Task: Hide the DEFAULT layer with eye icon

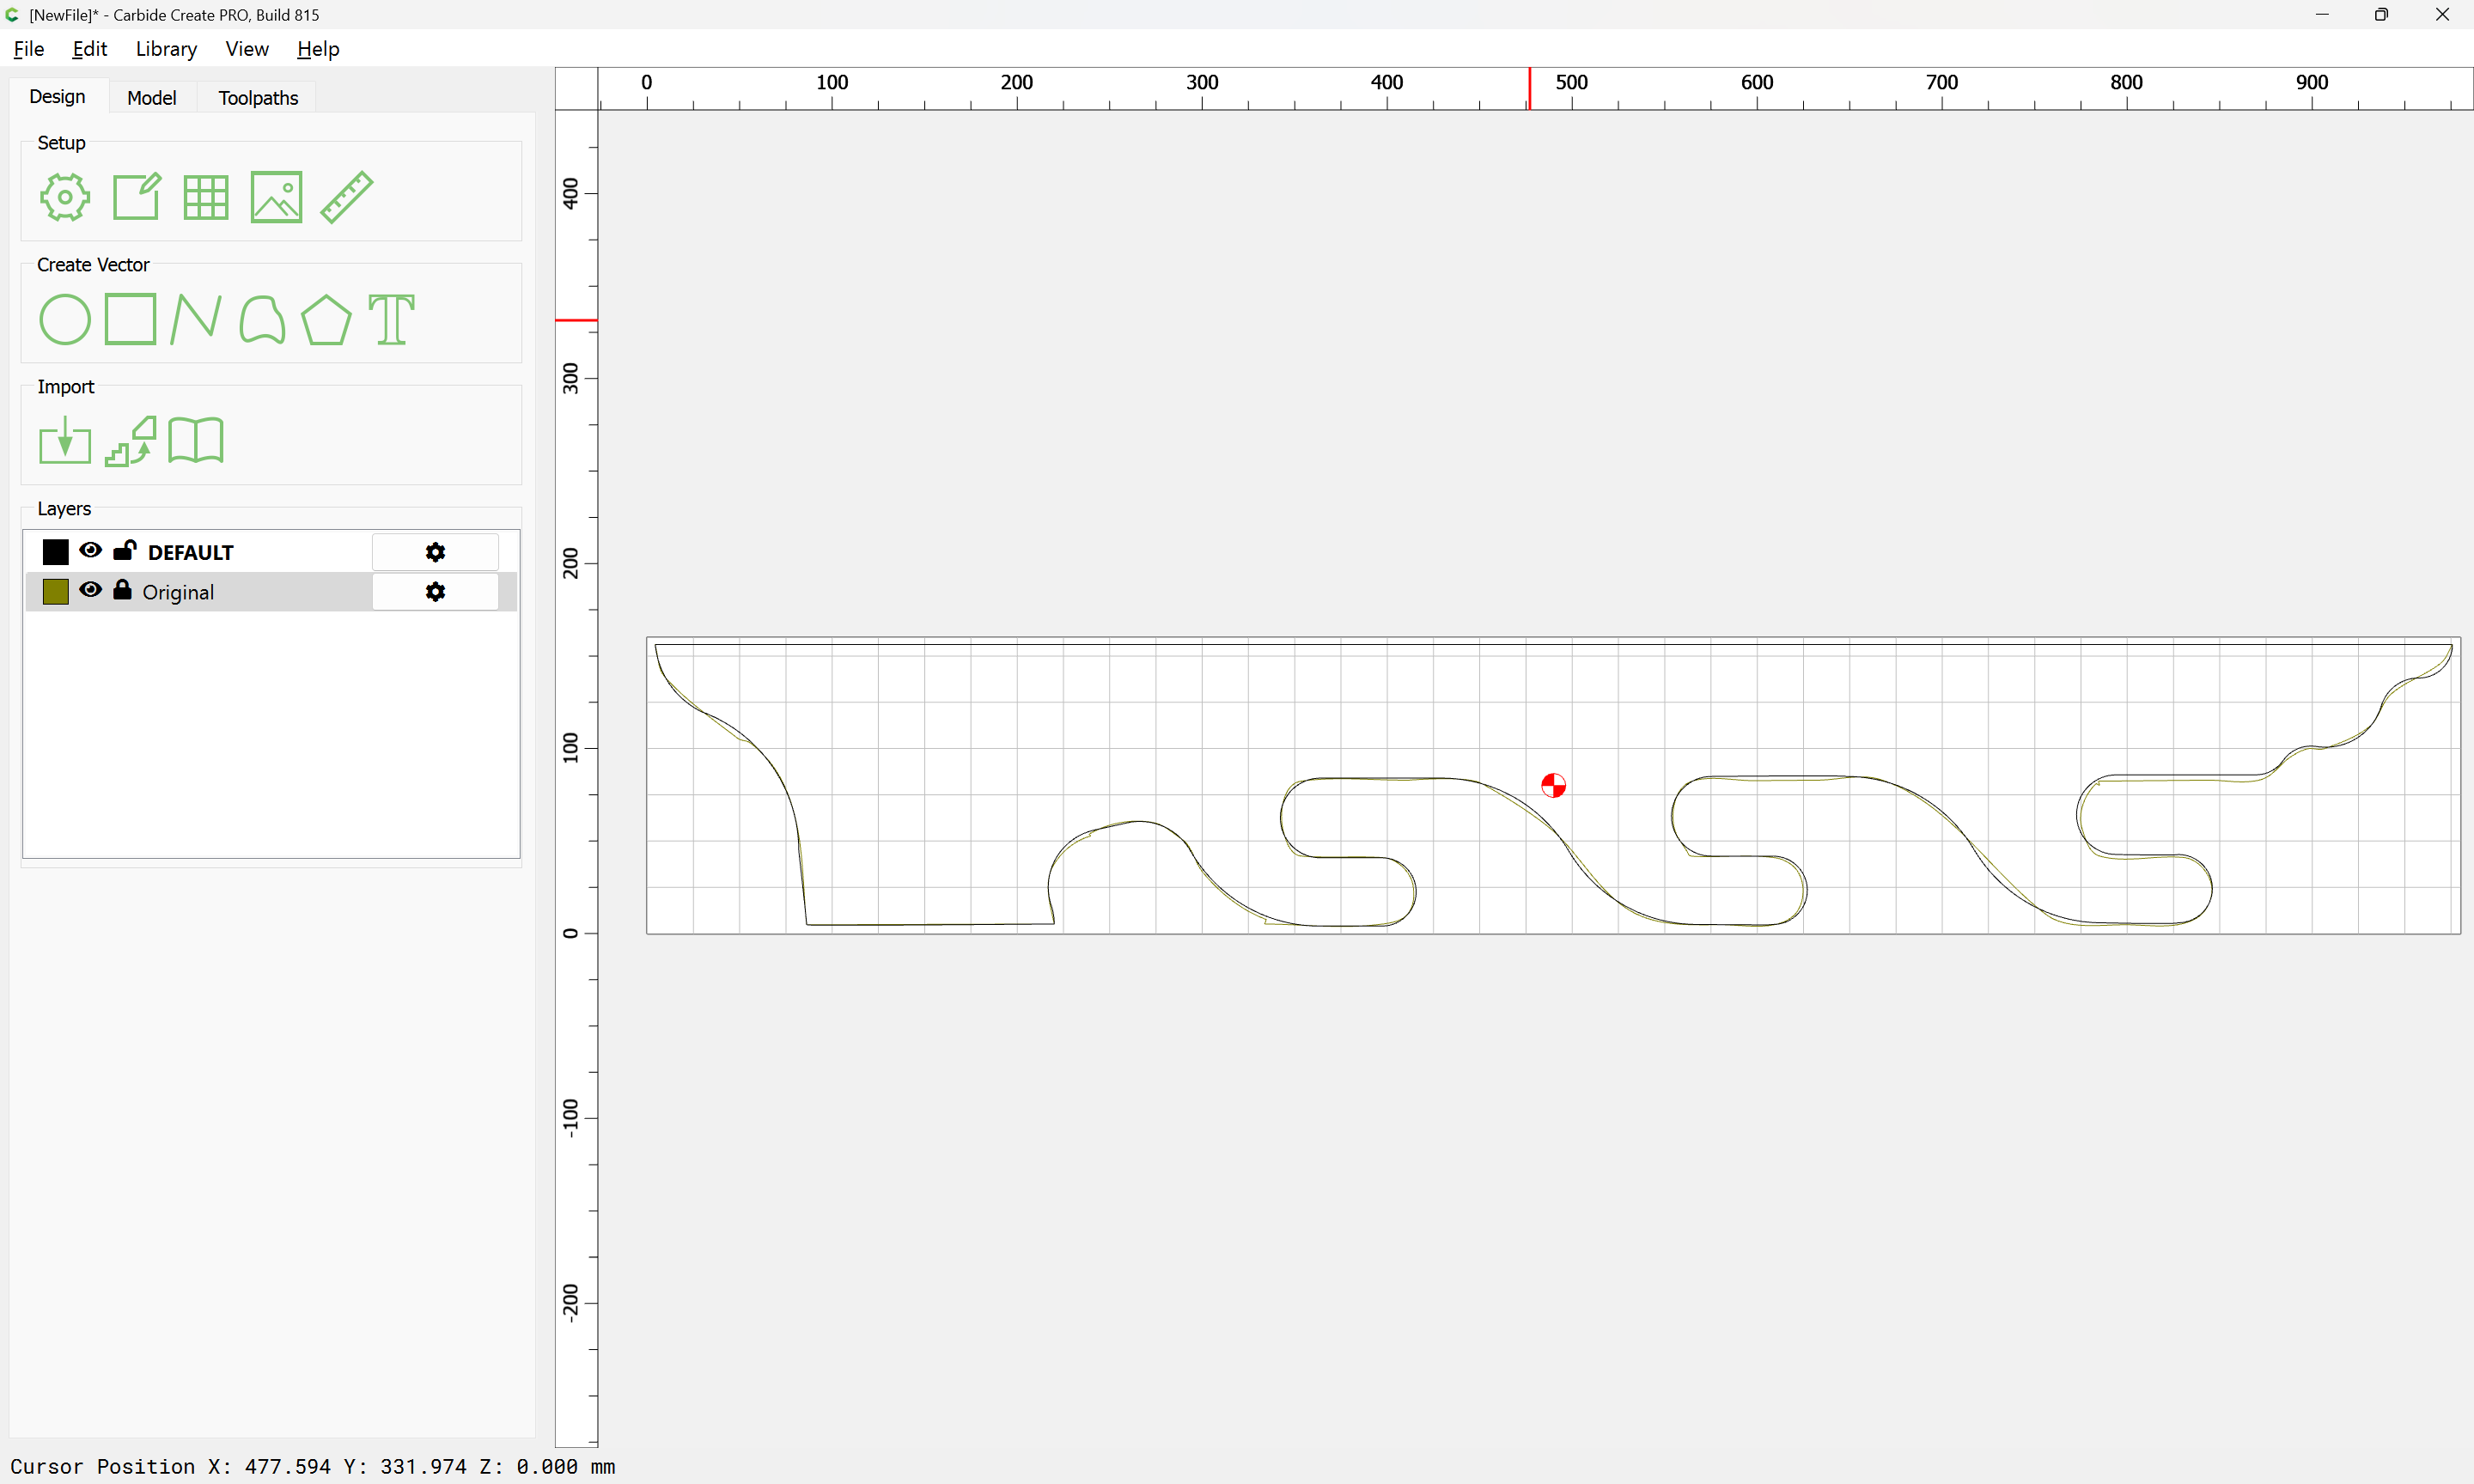Action: [x=91, y=551]
